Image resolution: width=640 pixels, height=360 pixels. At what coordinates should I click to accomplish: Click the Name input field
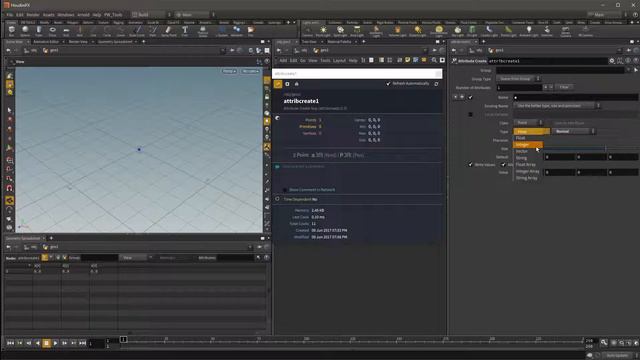click(x=575, y=97)
